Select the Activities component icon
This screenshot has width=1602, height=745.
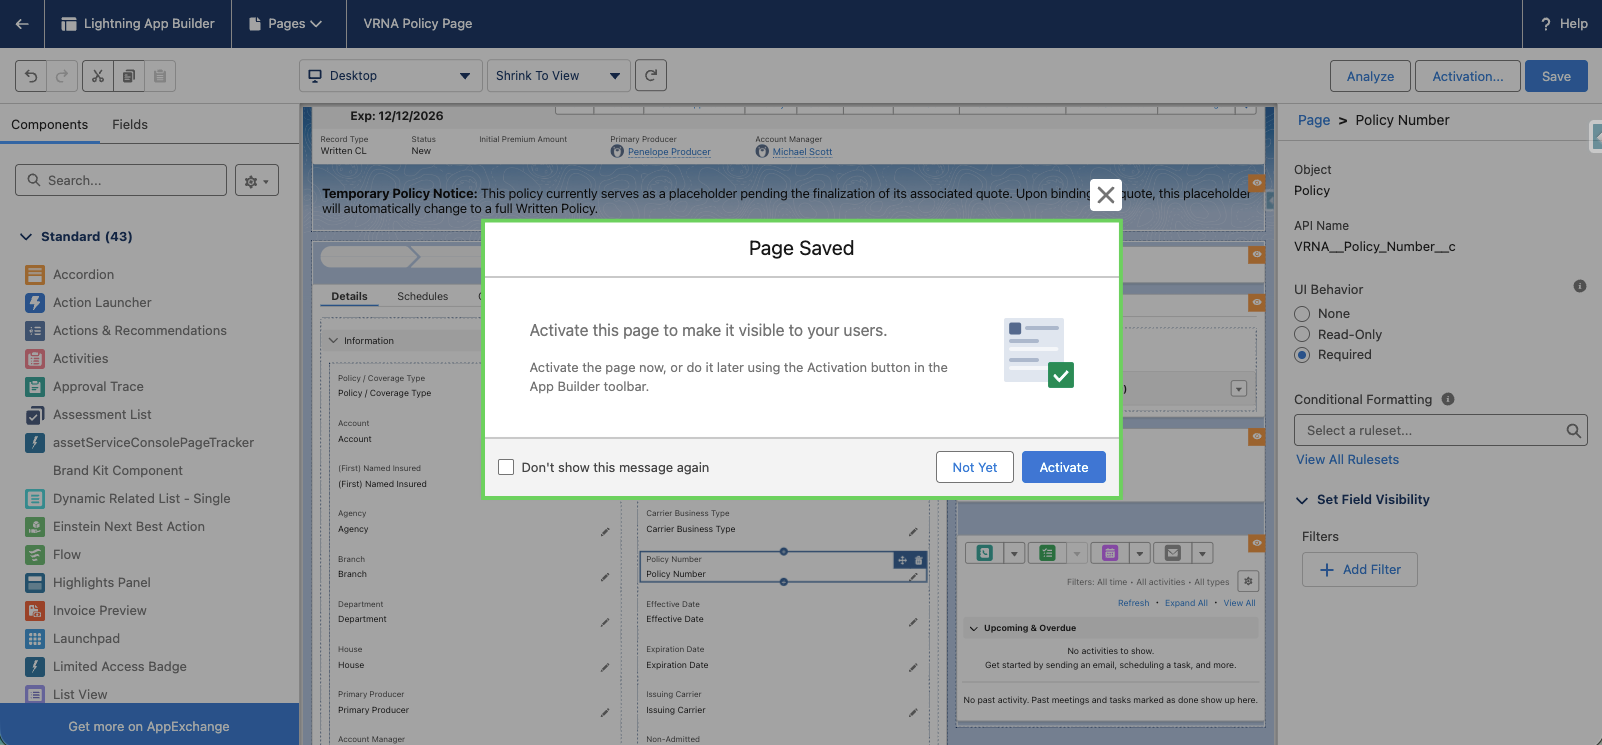coord(35,359)
